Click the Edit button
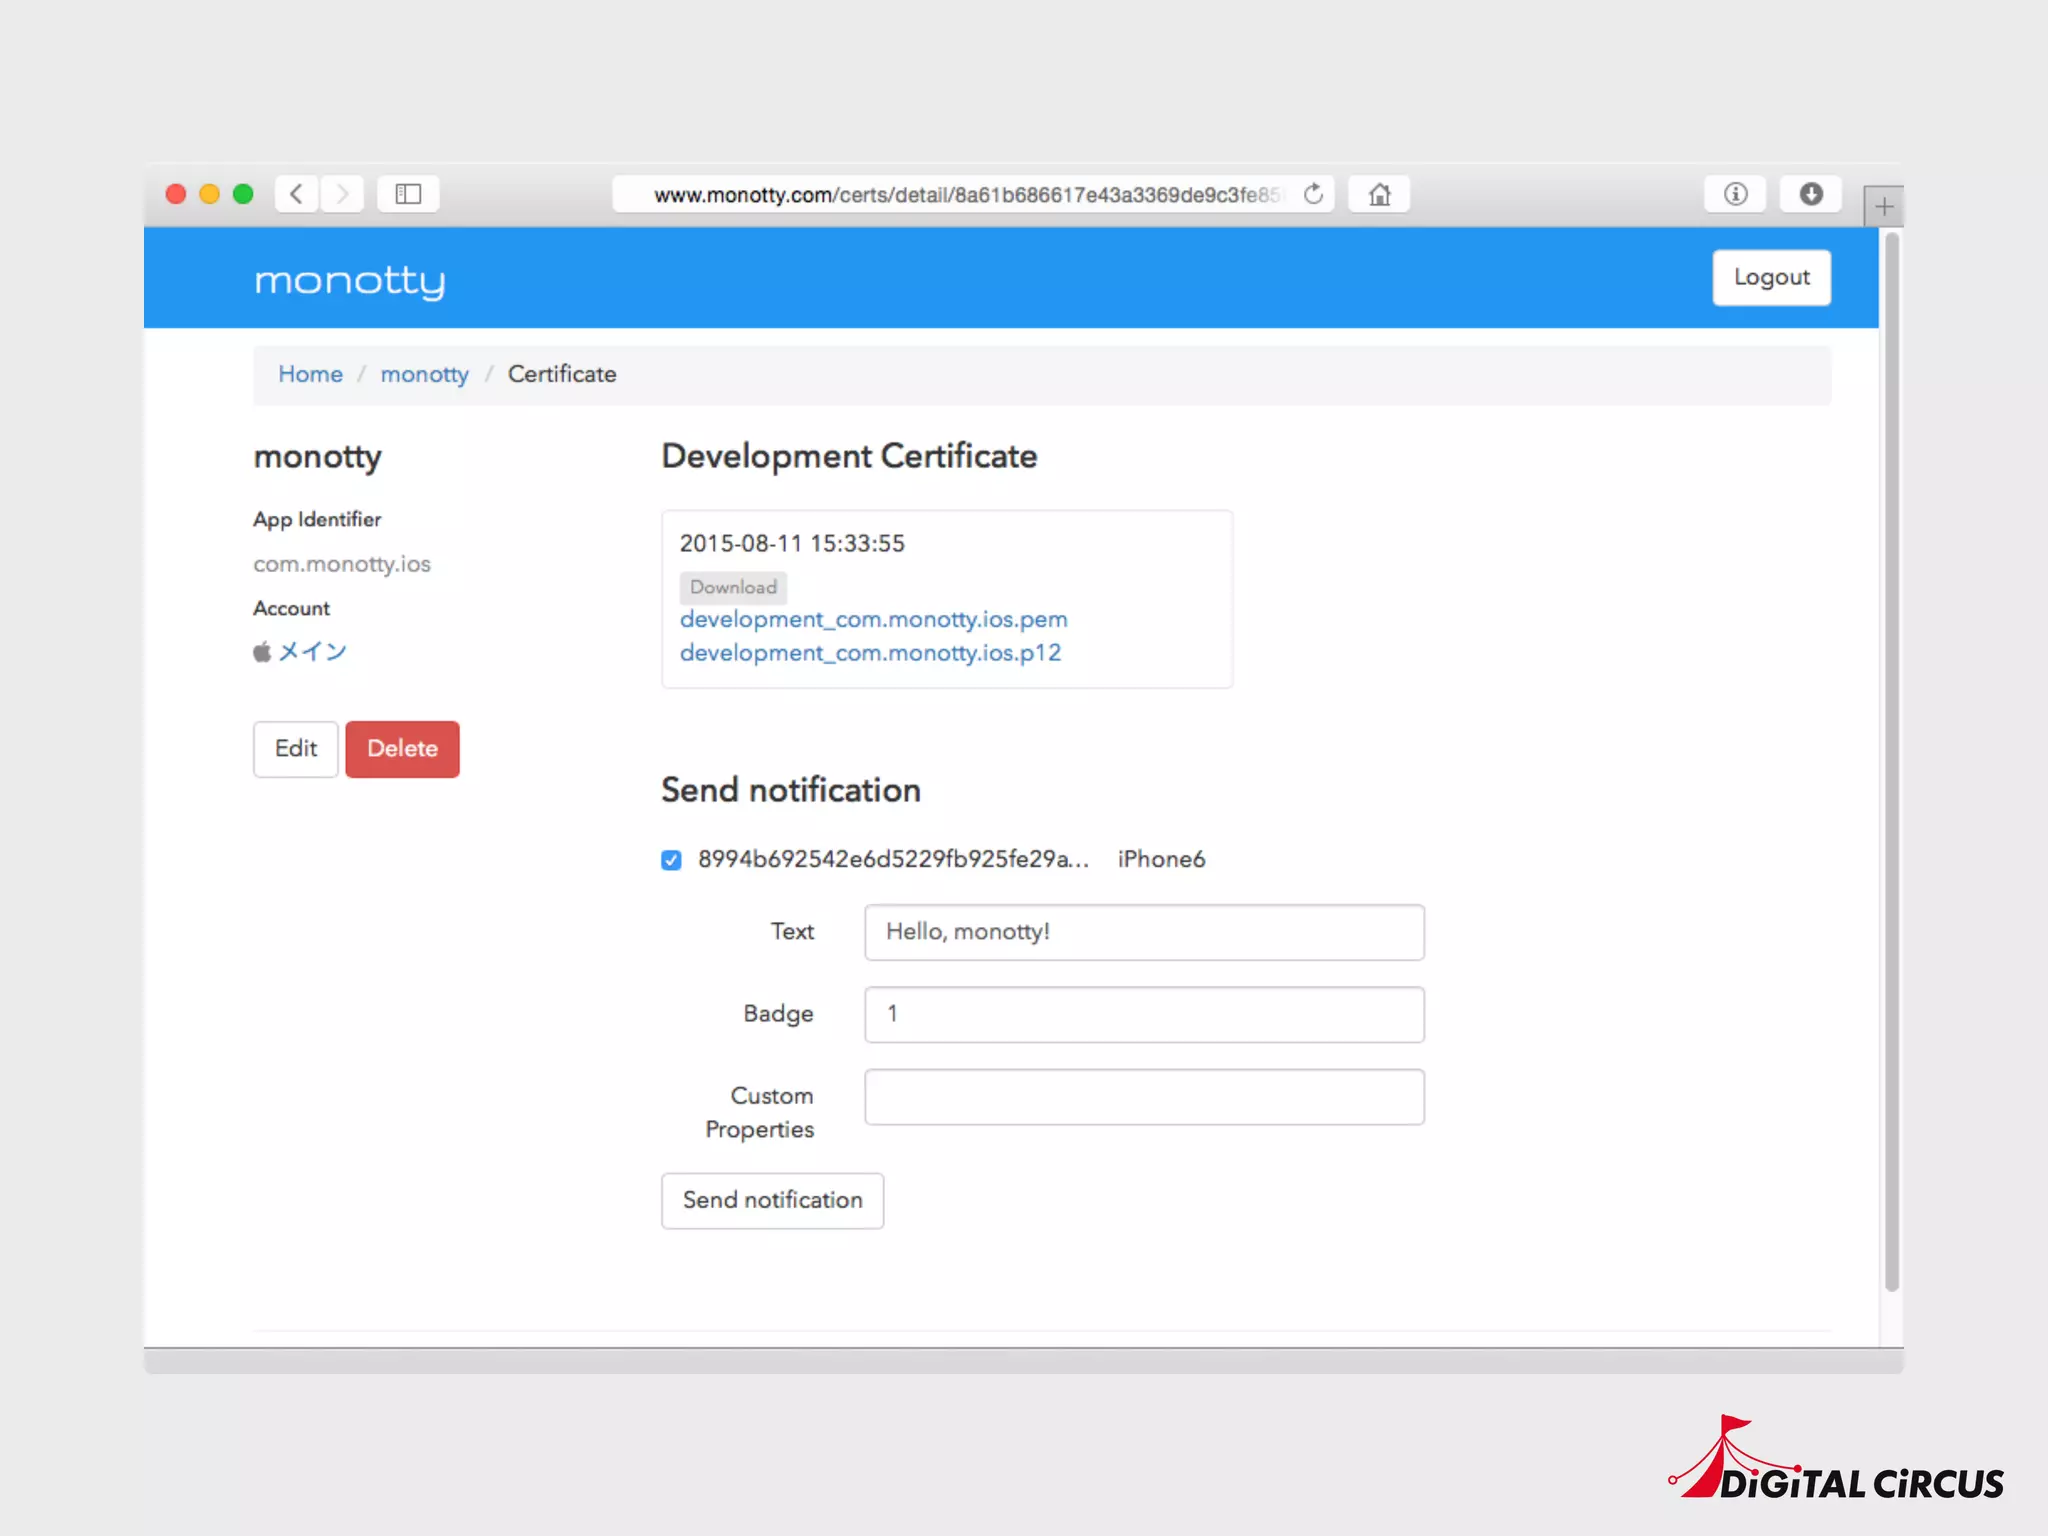This screenshot has height=1536, width=2048. [295, 749]
